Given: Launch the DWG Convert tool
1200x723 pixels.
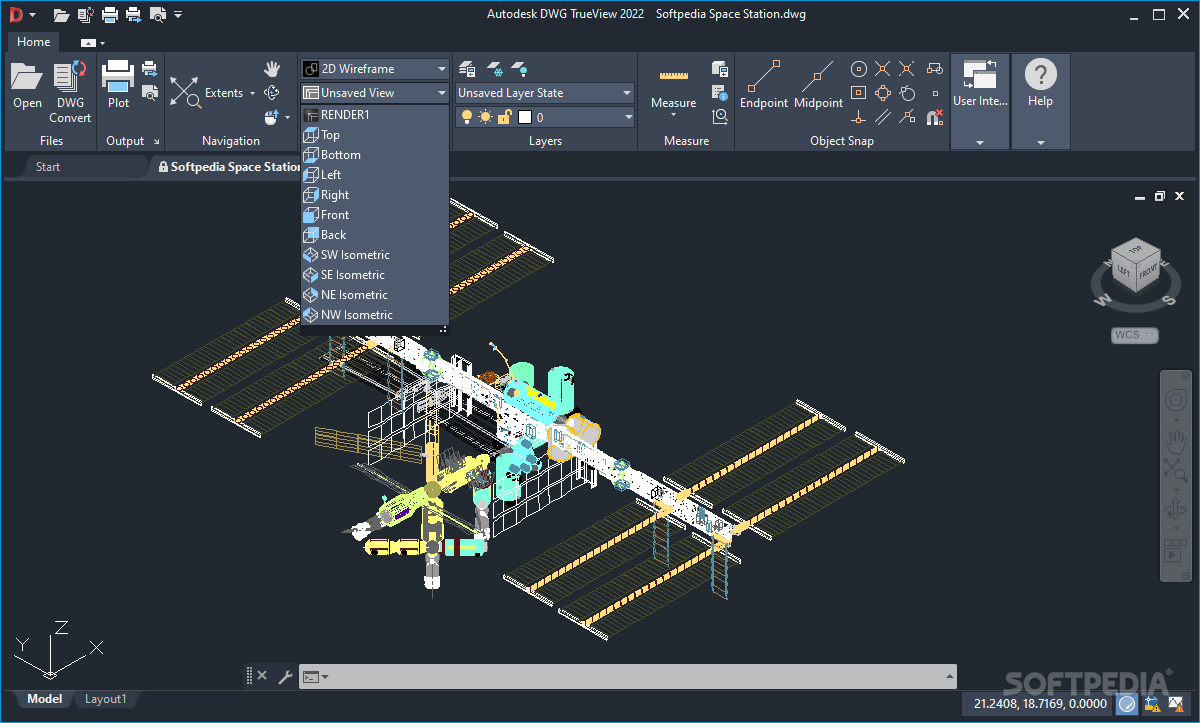Looking at the screenshot, I should pyautogui.click(x=70, y=91).
